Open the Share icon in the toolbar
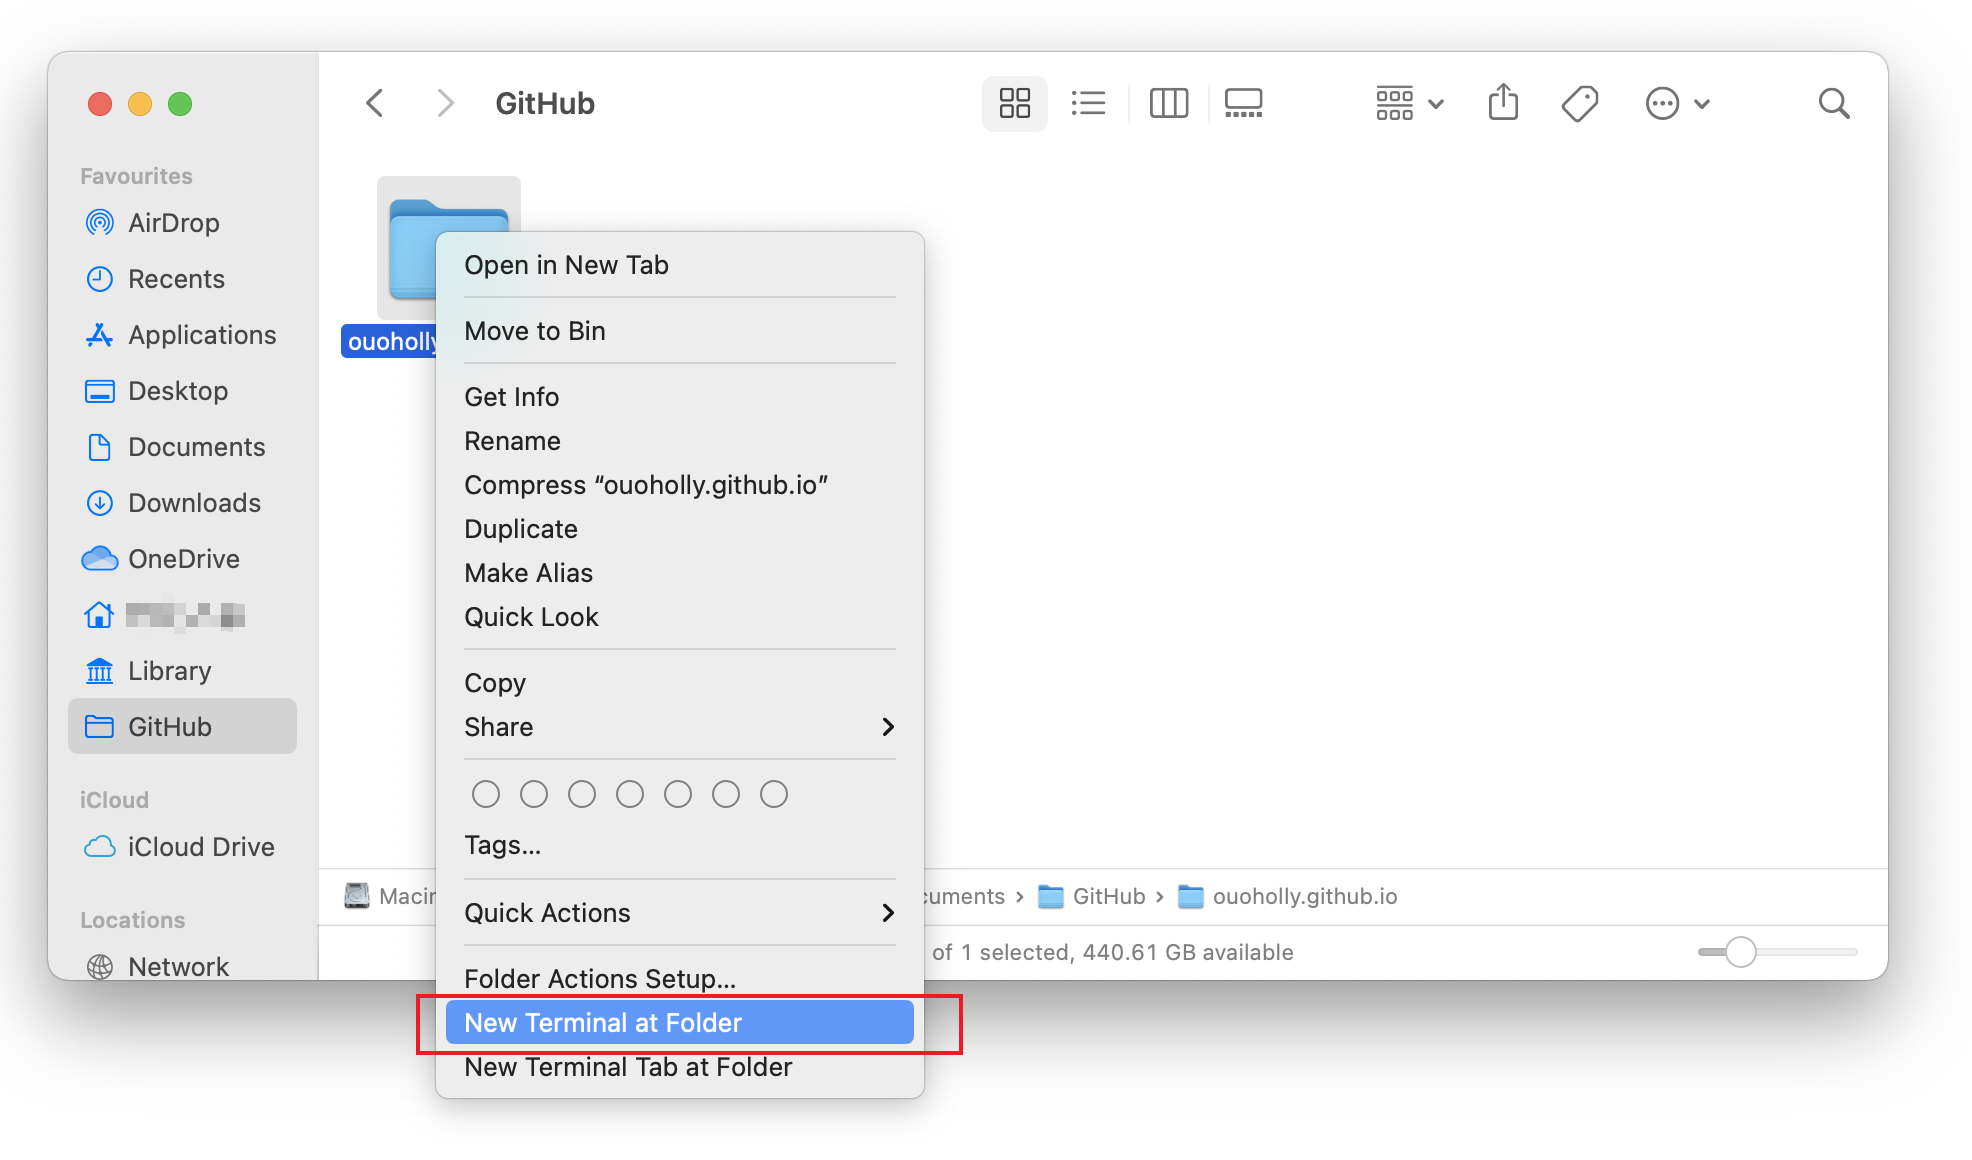Image resolution: width=1972 pixels, height=1160 pixels. coord(1503,103)
